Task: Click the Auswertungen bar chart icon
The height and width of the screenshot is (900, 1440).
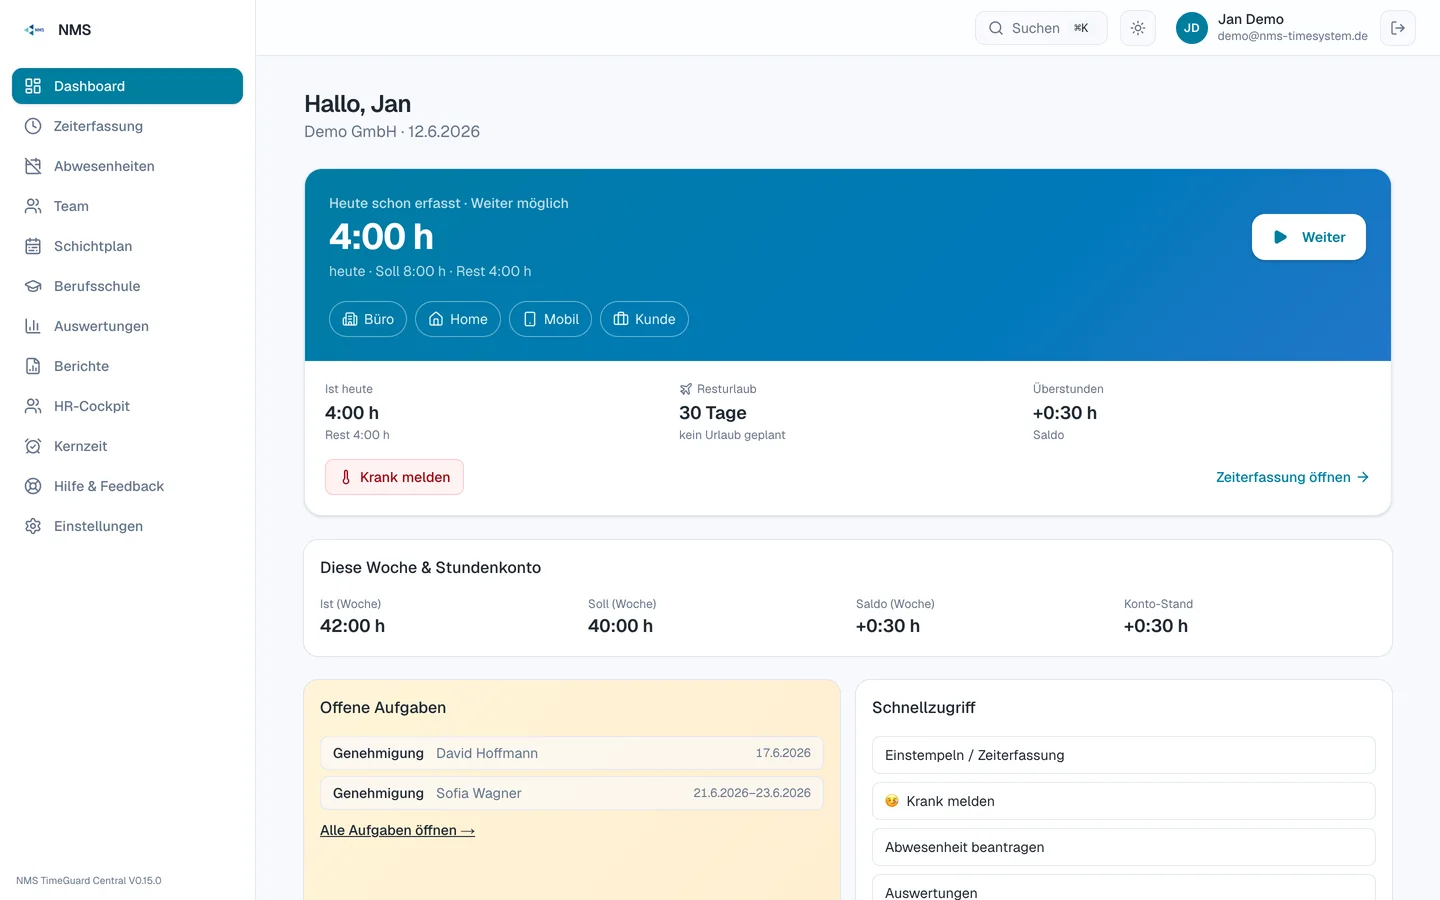Action: (33, 326)
